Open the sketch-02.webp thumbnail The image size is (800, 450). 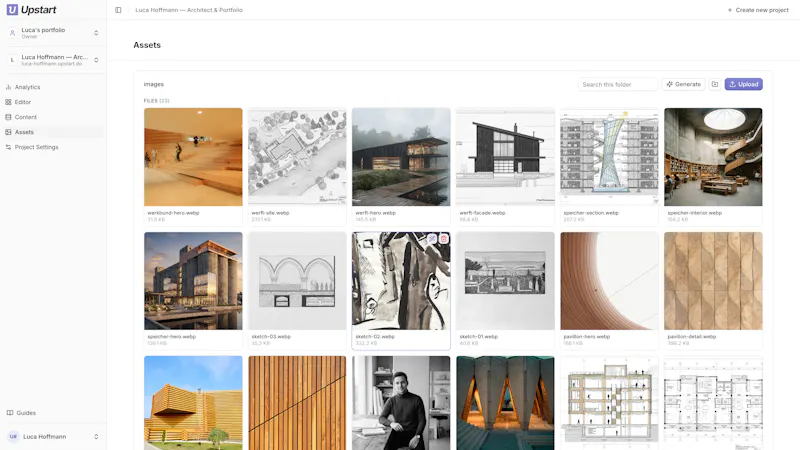pos(401,281)
